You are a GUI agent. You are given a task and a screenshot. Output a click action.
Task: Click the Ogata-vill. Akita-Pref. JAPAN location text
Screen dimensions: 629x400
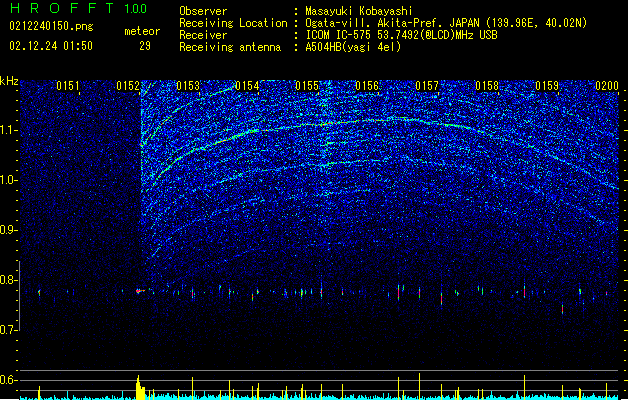click(x=446, y=23)
